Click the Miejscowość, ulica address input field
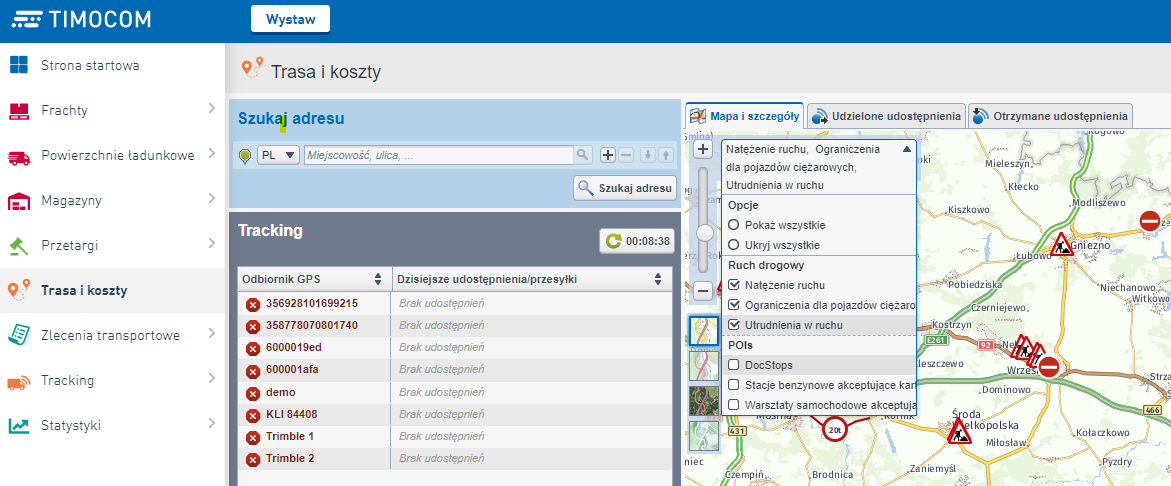The width and height of the screenshot is (1171, 486). click(438, 155)
